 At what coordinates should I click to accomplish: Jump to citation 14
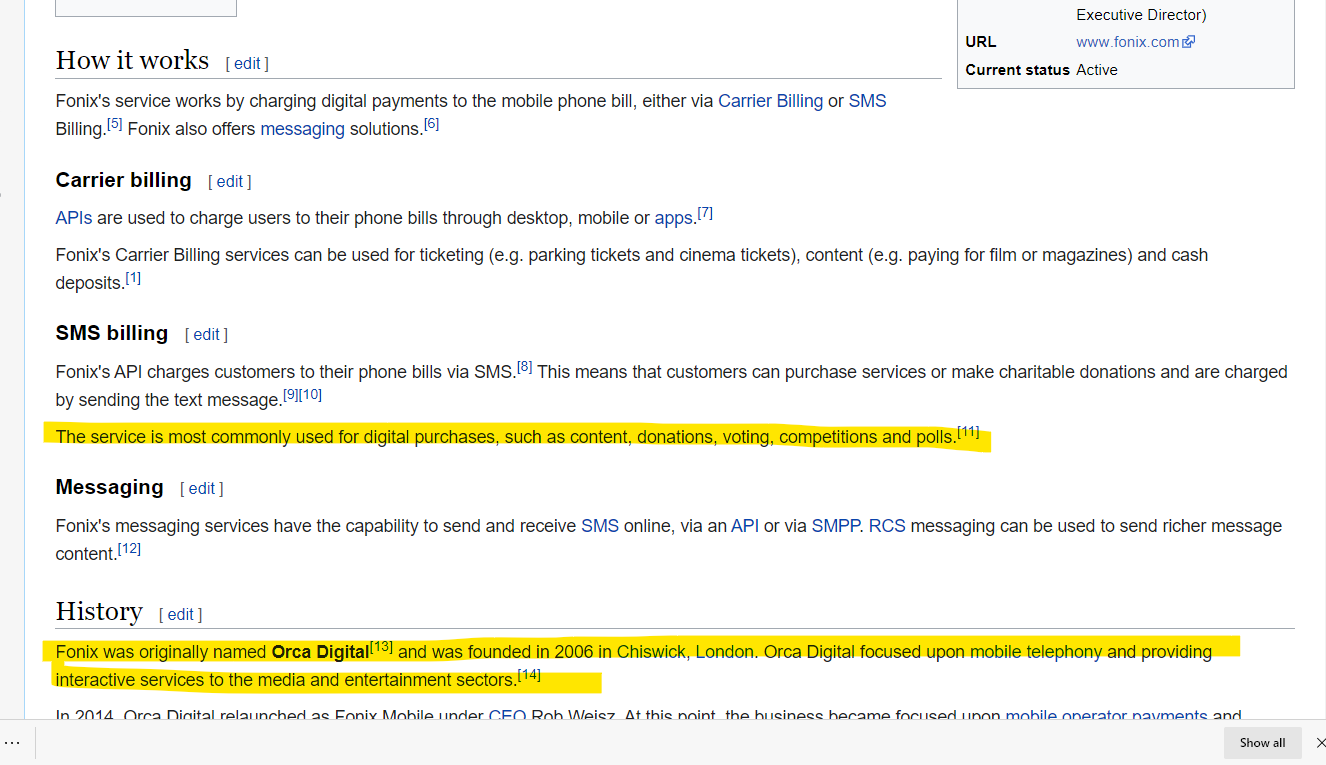(529, 676)
